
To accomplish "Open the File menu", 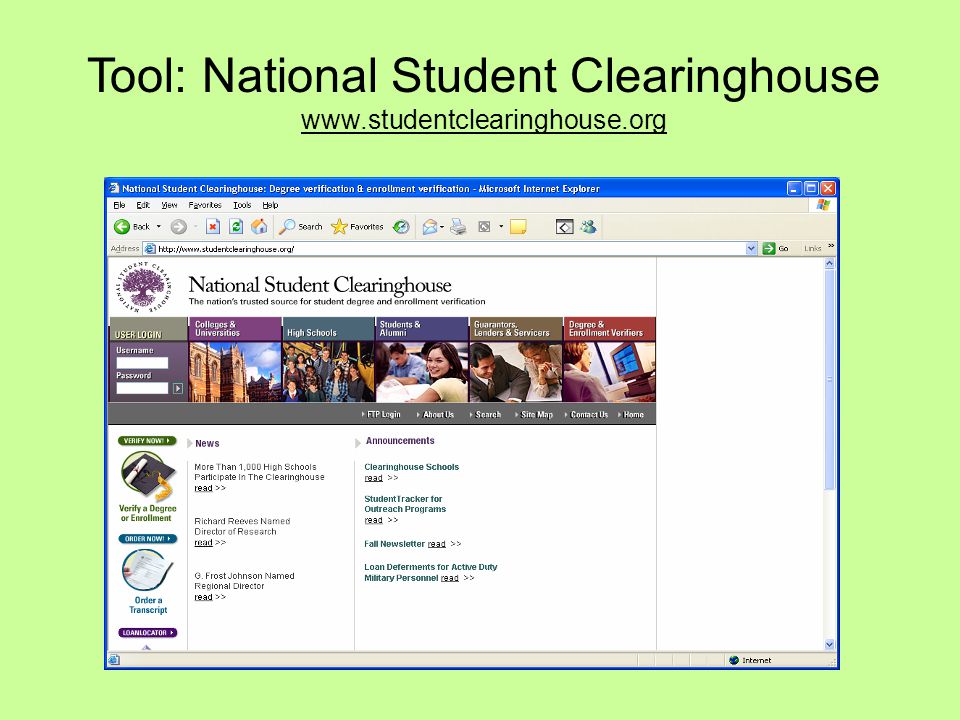I will pyautogui.click(x=119, y=205).
